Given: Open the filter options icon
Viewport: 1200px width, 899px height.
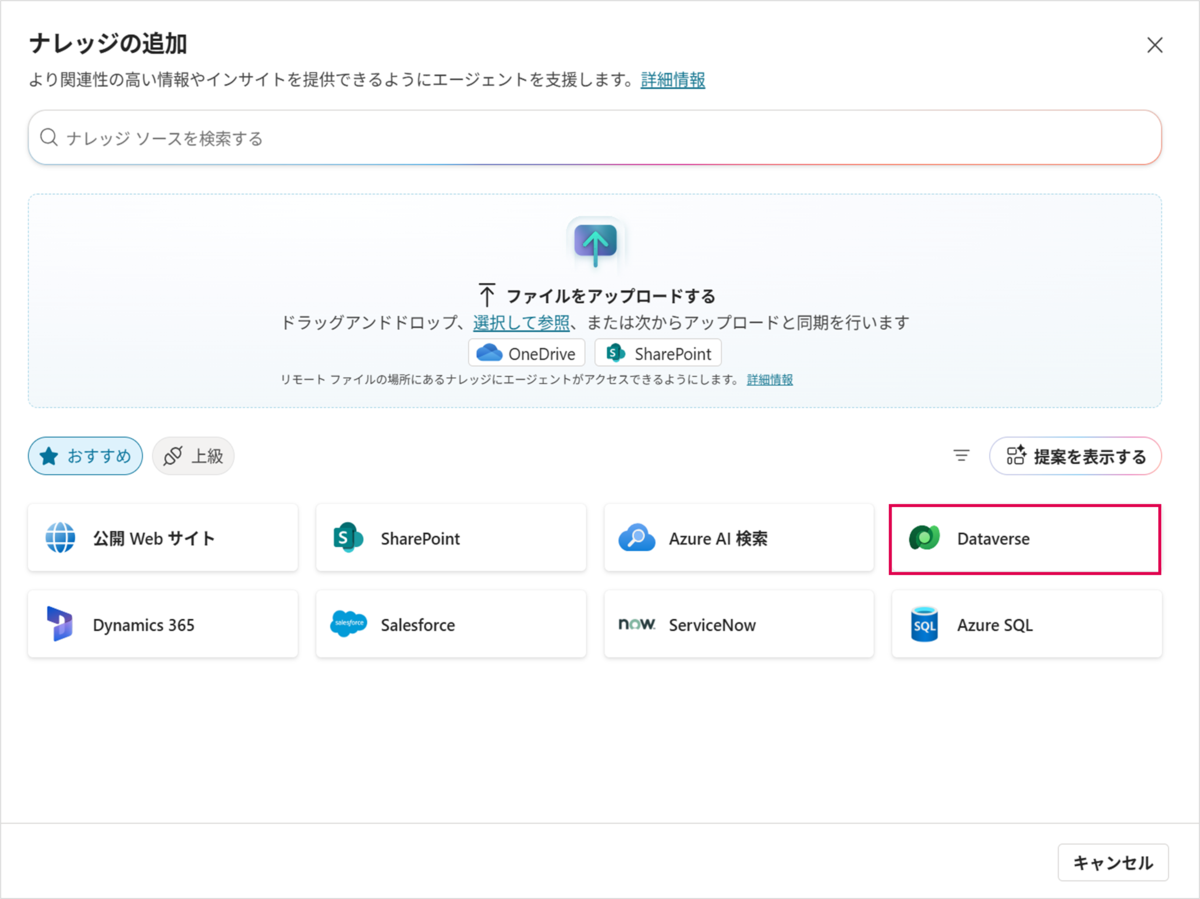Looking at the screenshot, I should [961, 455].
